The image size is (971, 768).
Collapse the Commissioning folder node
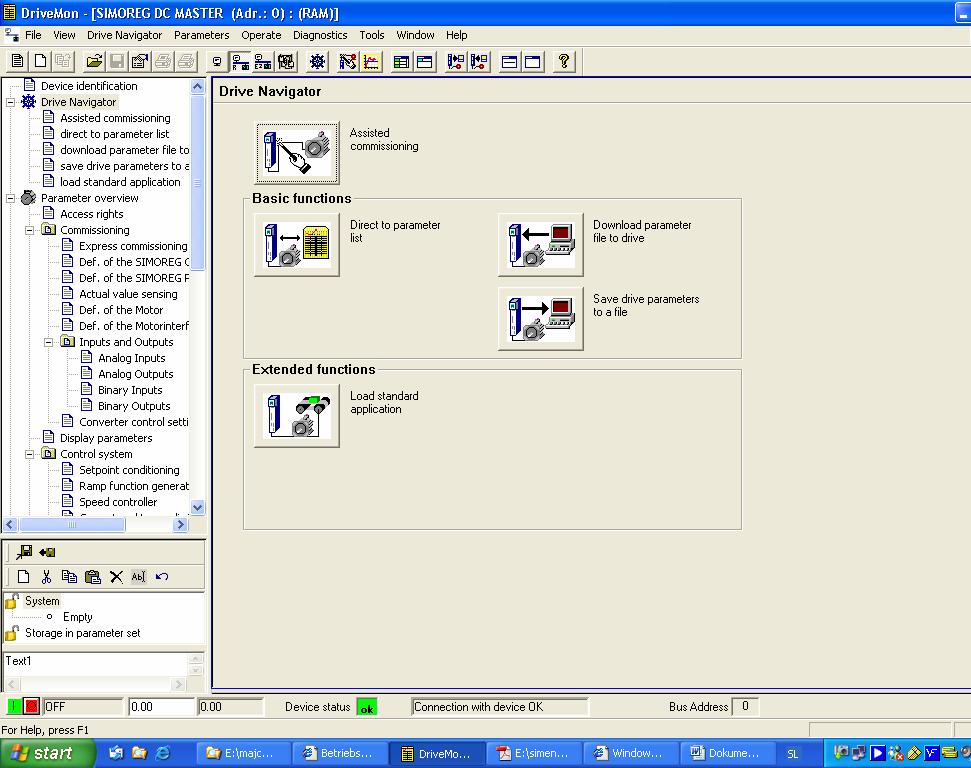tap(30, 230)
